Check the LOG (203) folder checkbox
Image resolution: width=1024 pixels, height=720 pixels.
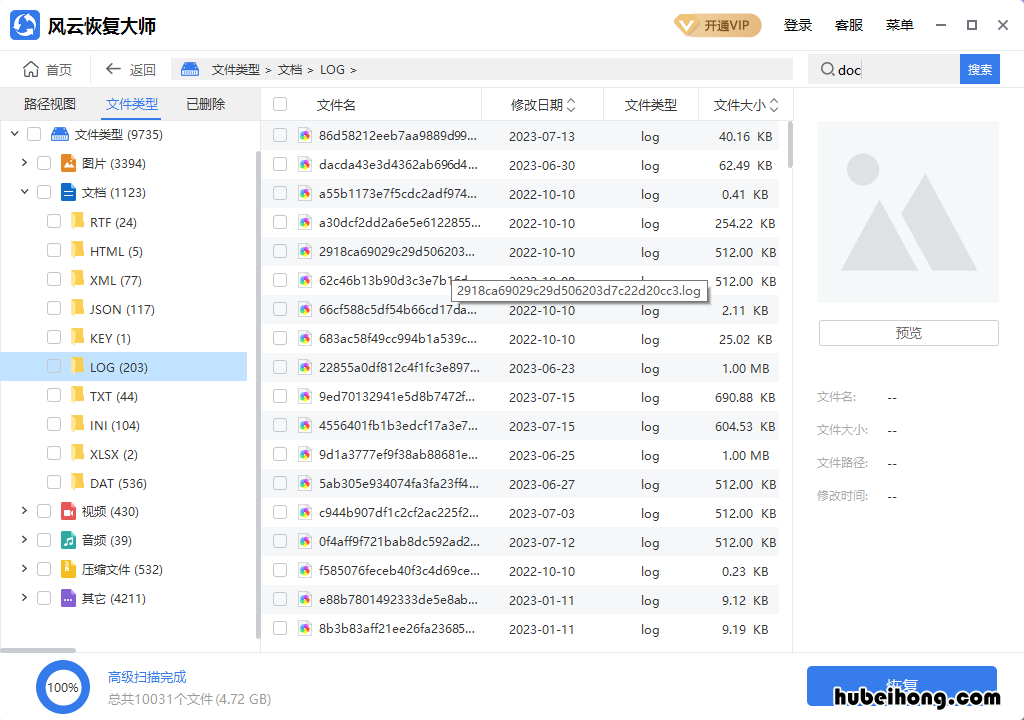point(54,366)
